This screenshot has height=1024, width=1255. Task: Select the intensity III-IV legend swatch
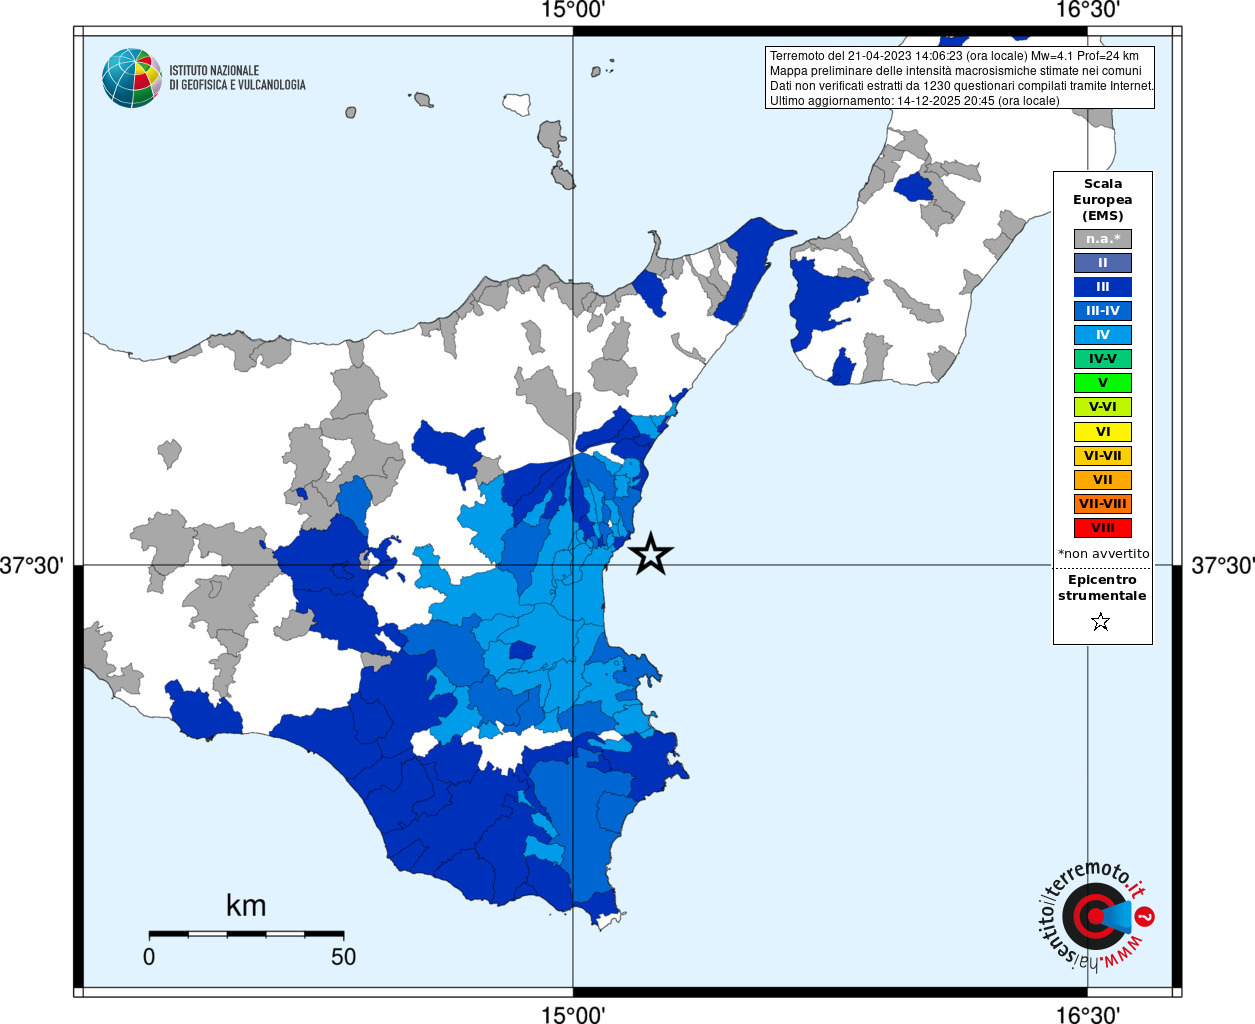(x=1103, y=311)
